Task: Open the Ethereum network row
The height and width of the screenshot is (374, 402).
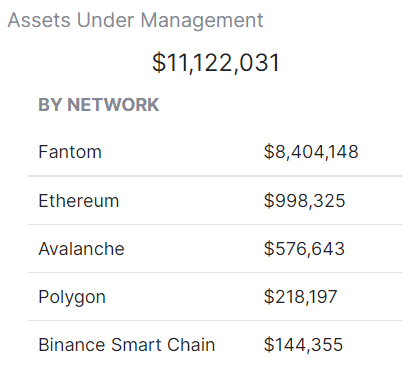Action: click(x=215, y=201)
